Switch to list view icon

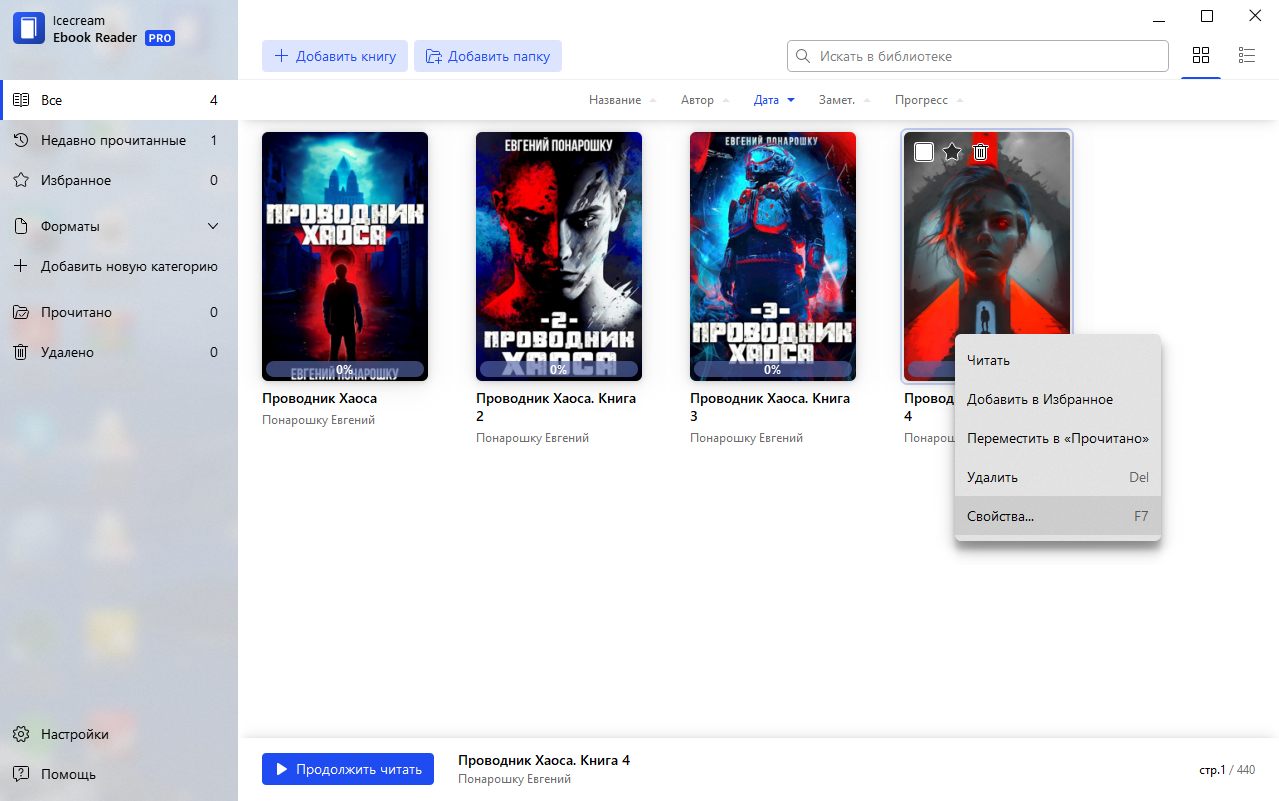point(1247,56)
